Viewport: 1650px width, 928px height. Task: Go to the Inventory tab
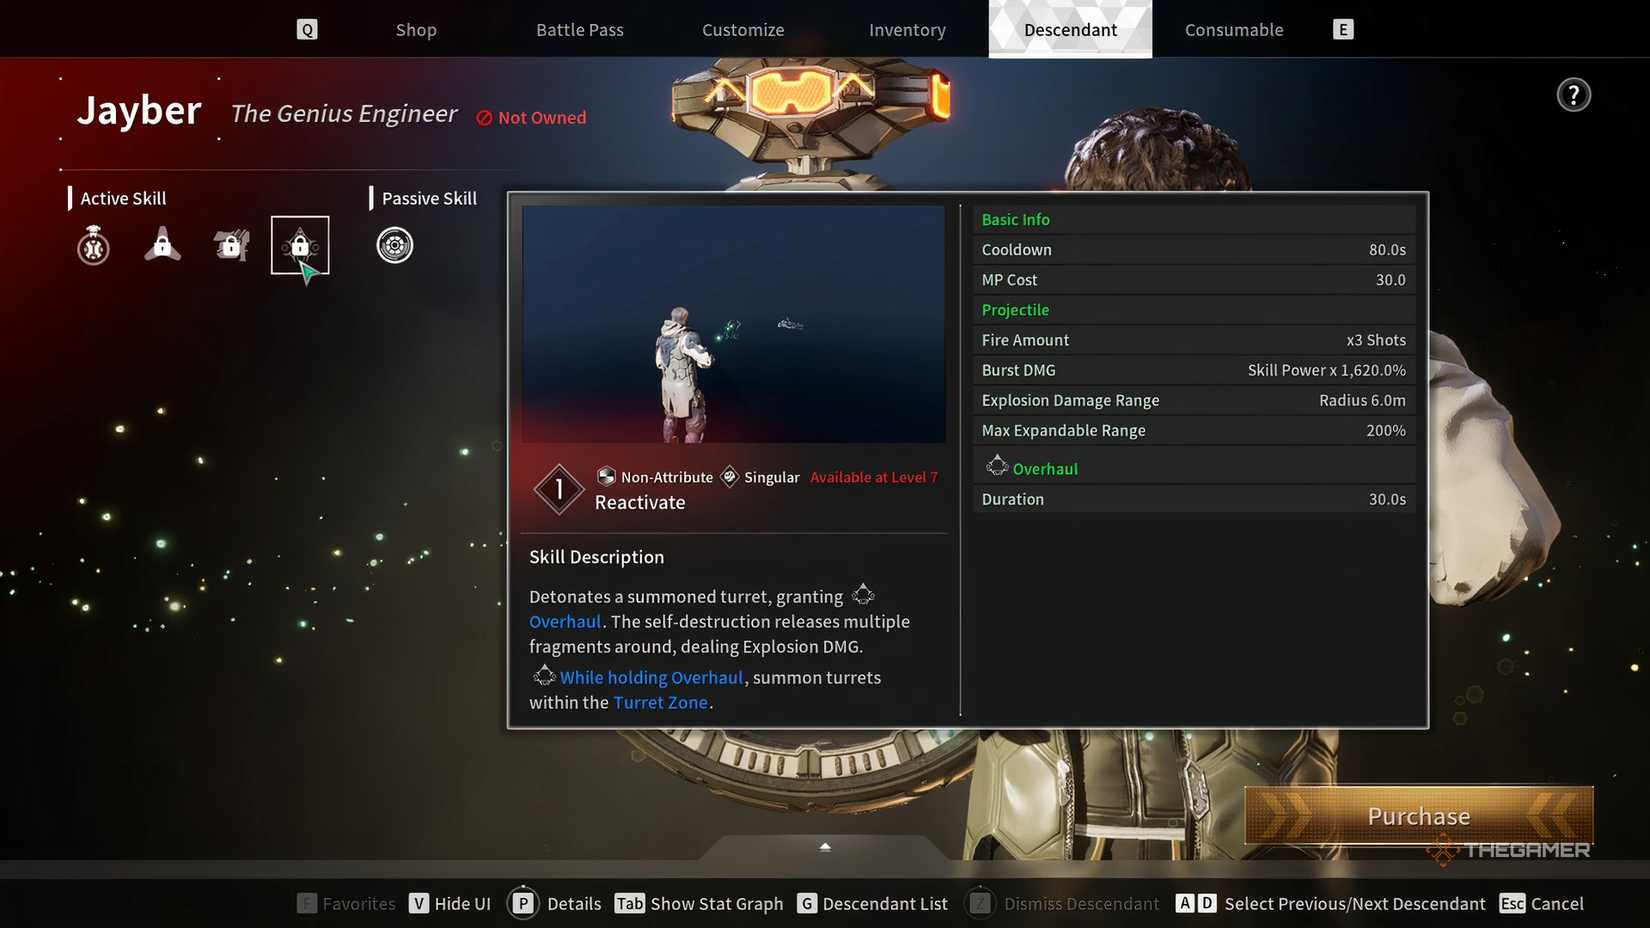[907, 30]
